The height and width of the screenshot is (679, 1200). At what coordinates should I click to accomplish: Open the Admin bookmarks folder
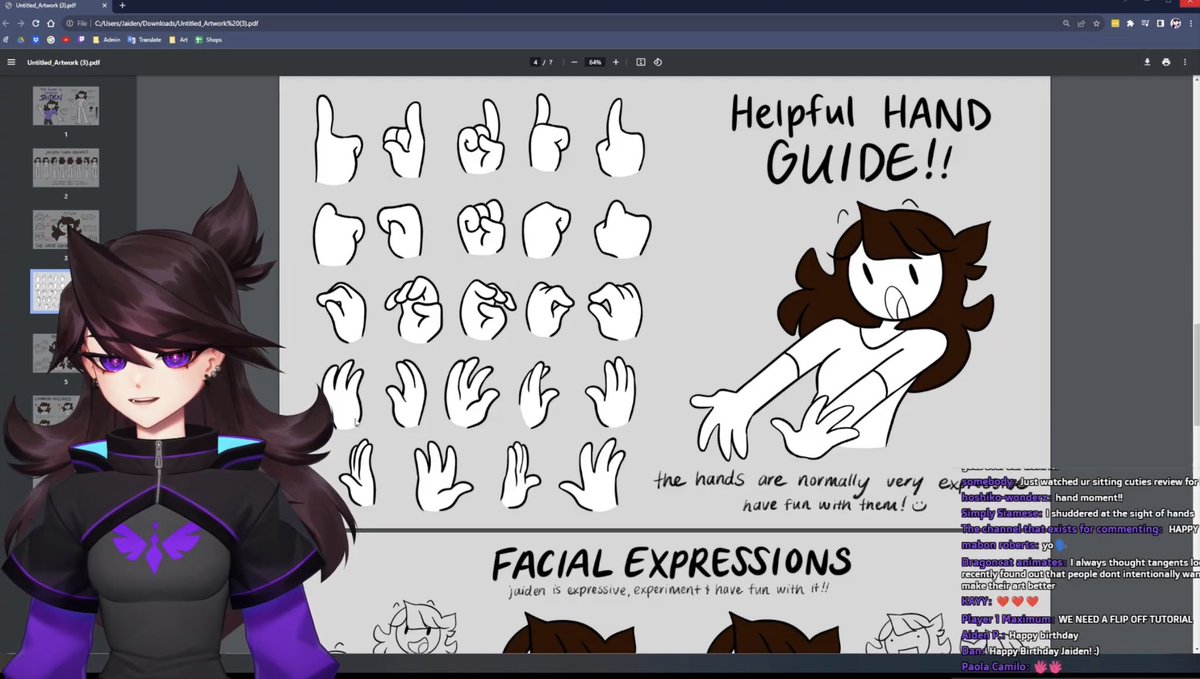(x=106, y=40)
